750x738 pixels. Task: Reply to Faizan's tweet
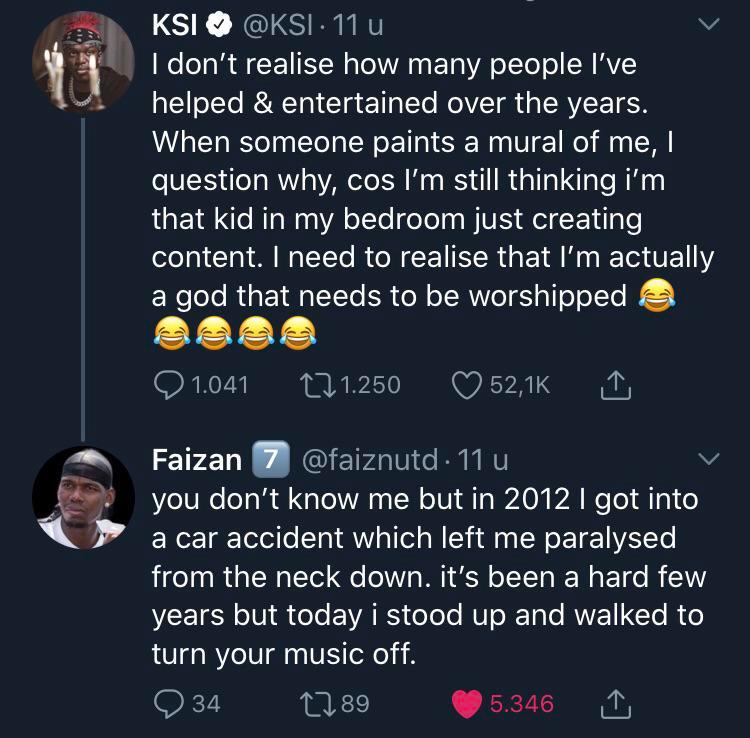(169, 703)
